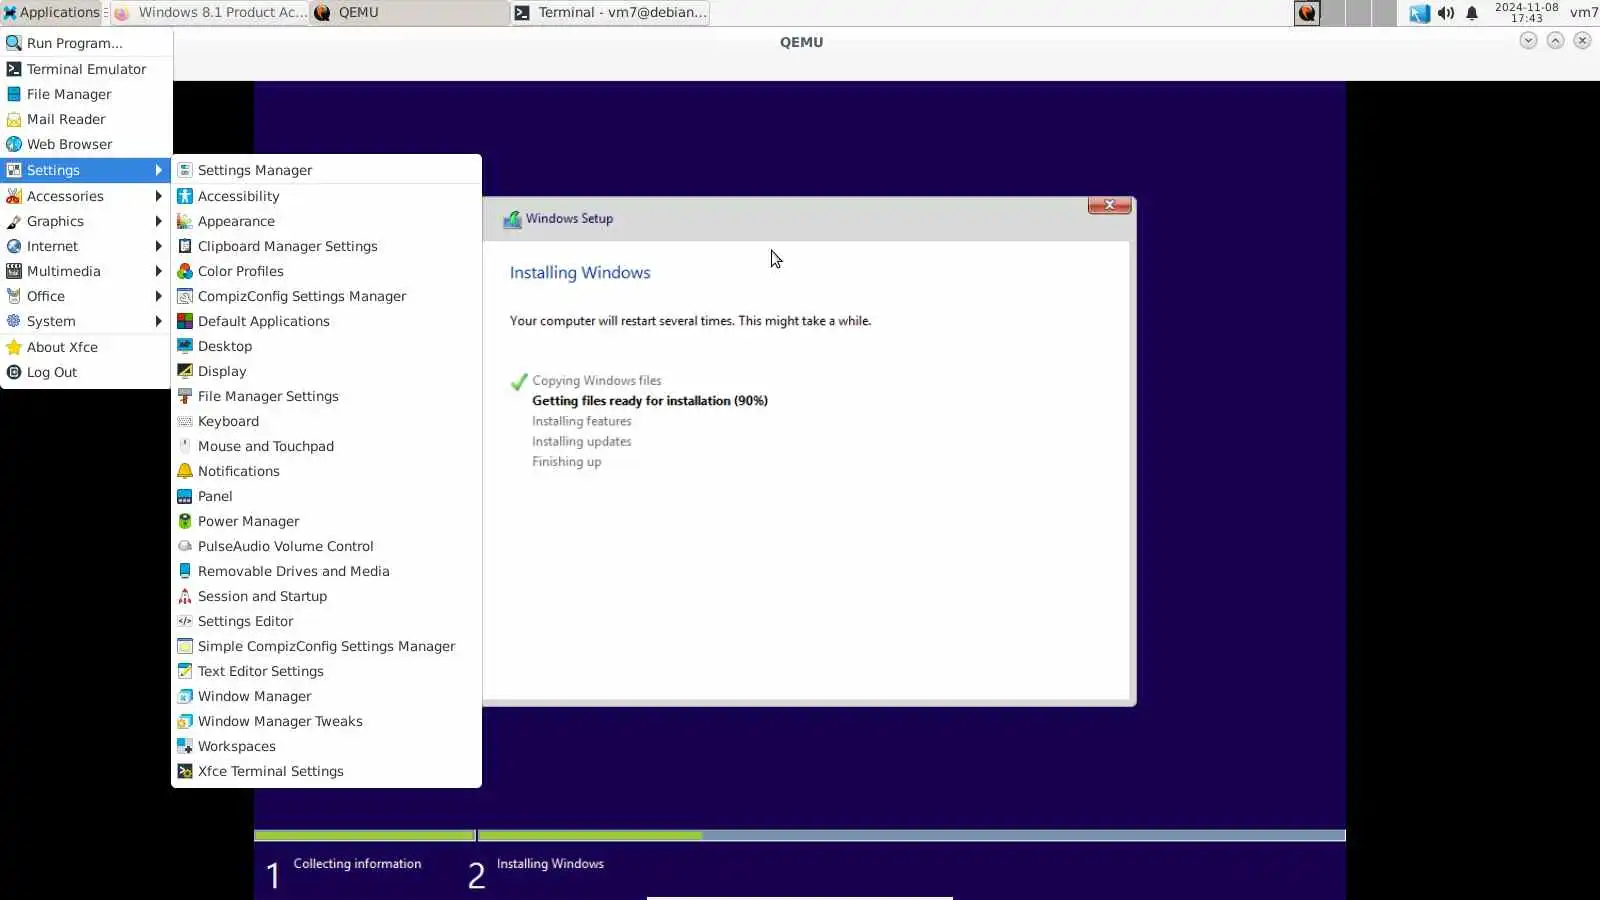Open Terminal Emulator from the Applications menu
This screenshot has height=900, width=1600.
[x=86, y=69]
